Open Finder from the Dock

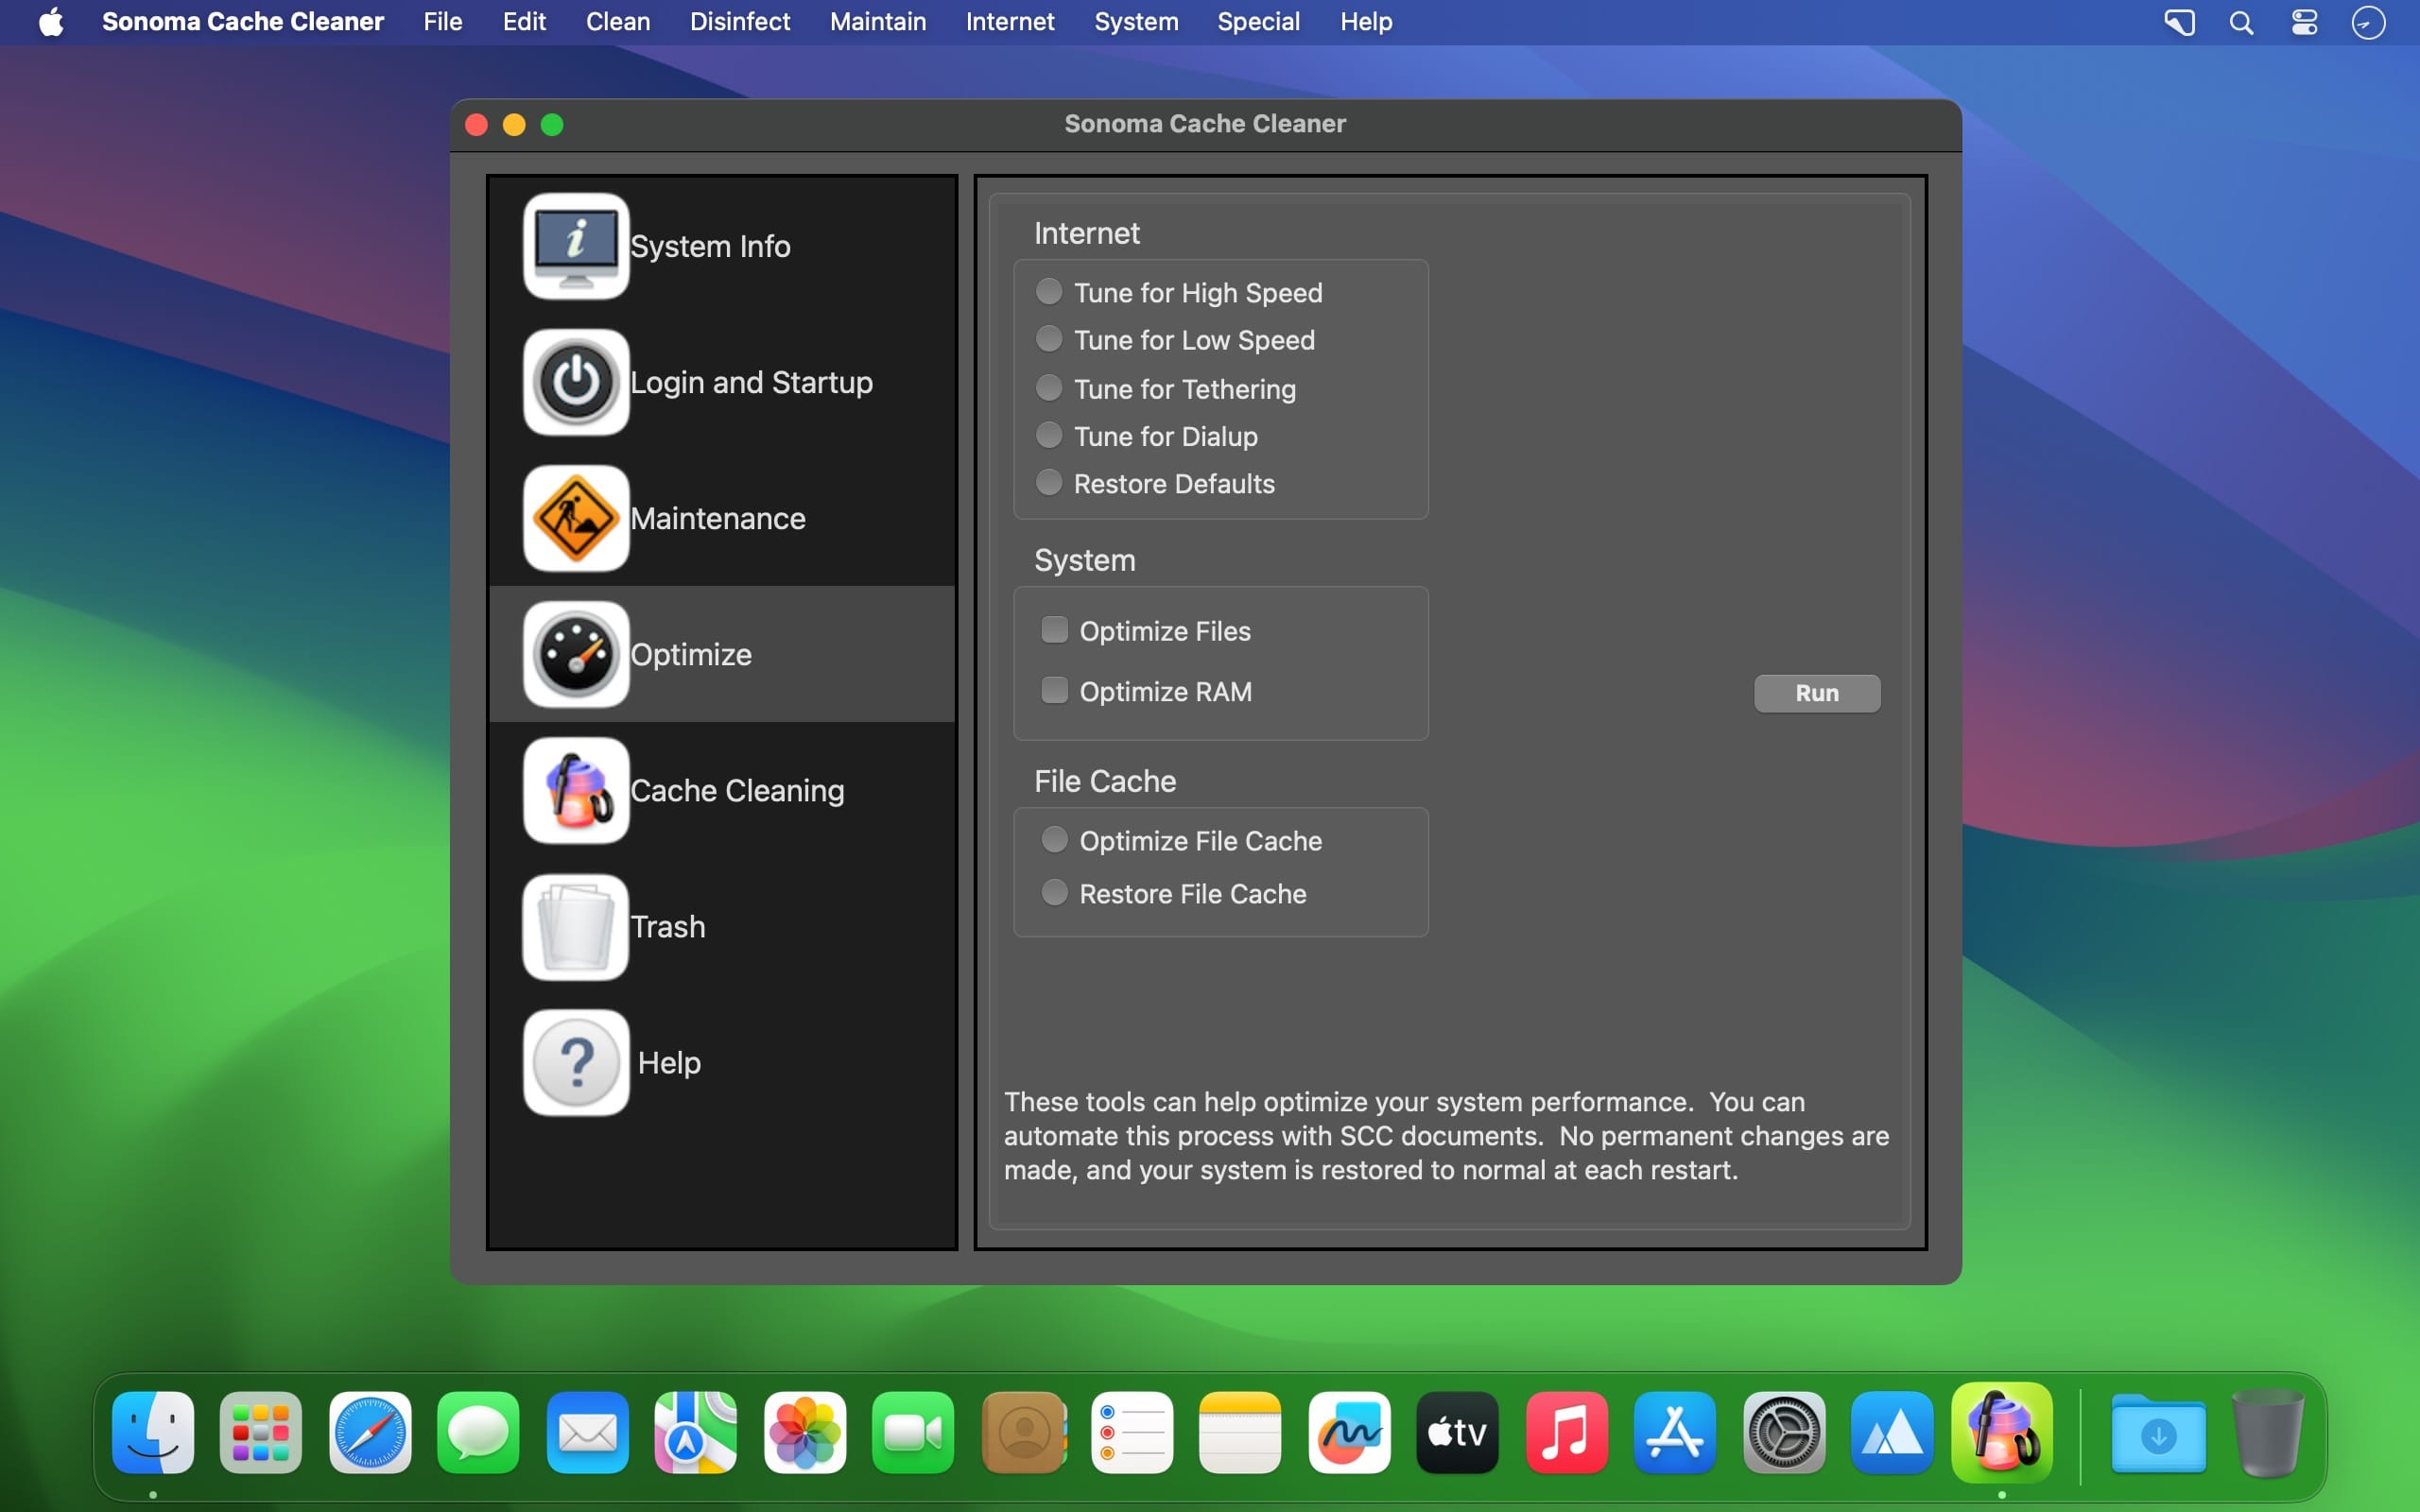[x=153, y=1432]
